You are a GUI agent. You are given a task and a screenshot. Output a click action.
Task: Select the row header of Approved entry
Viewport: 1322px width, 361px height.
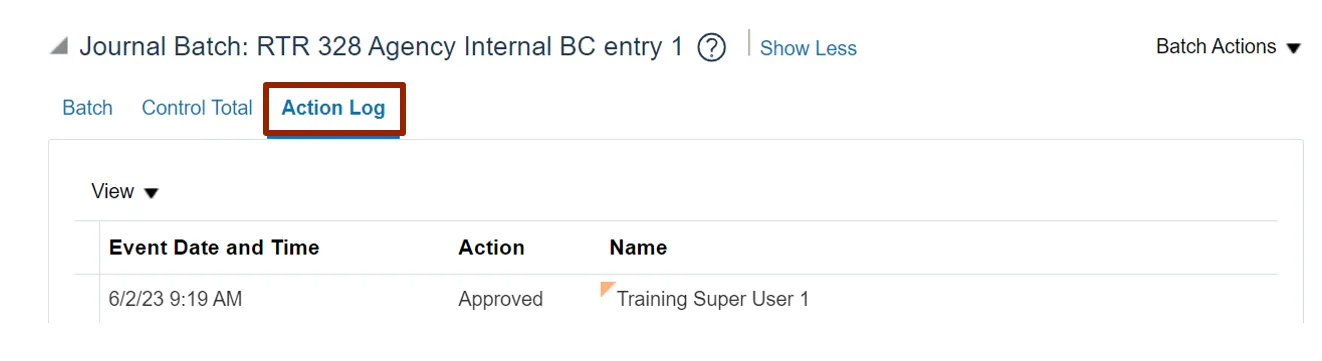[87, 299]
